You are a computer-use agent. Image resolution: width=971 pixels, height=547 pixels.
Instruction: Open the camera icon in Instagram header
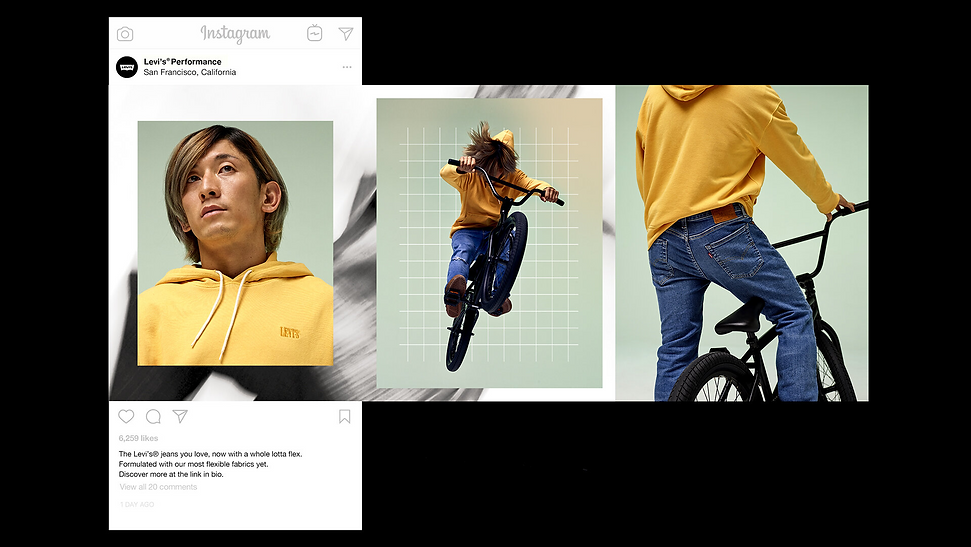[x=125, y=33]
